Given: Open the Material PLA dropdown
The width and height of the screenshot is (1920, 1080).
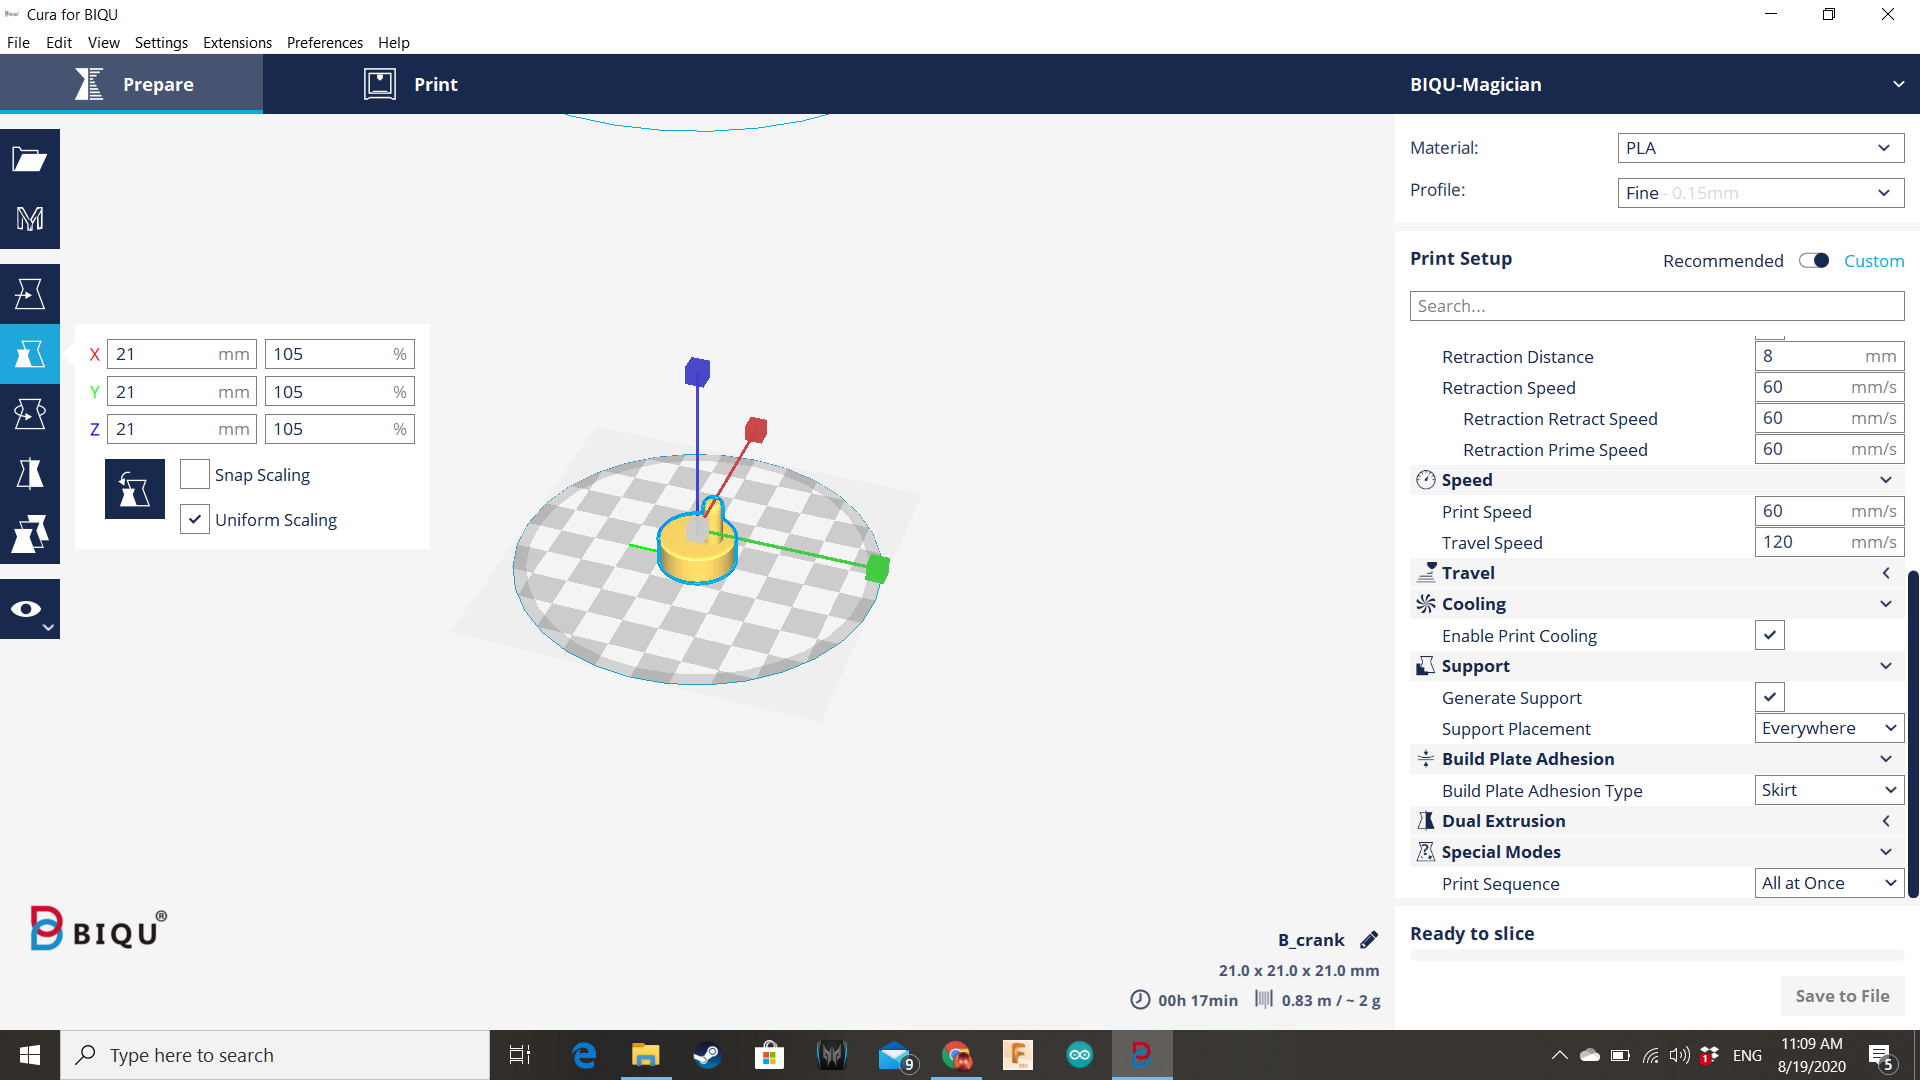Looking at the screenshot, I should tap(1760, 148).
